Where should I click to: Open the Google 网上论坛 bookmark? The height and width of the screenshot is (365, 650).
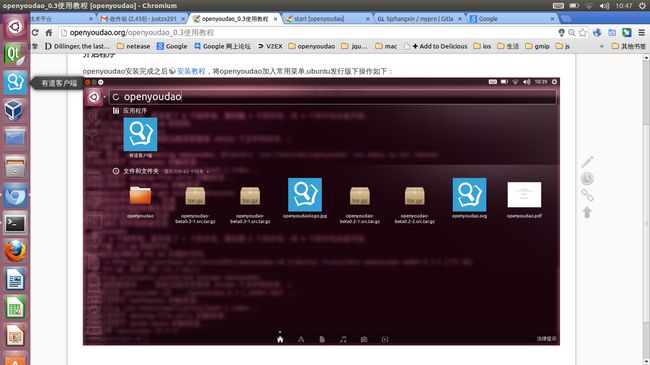pos(222,46)
